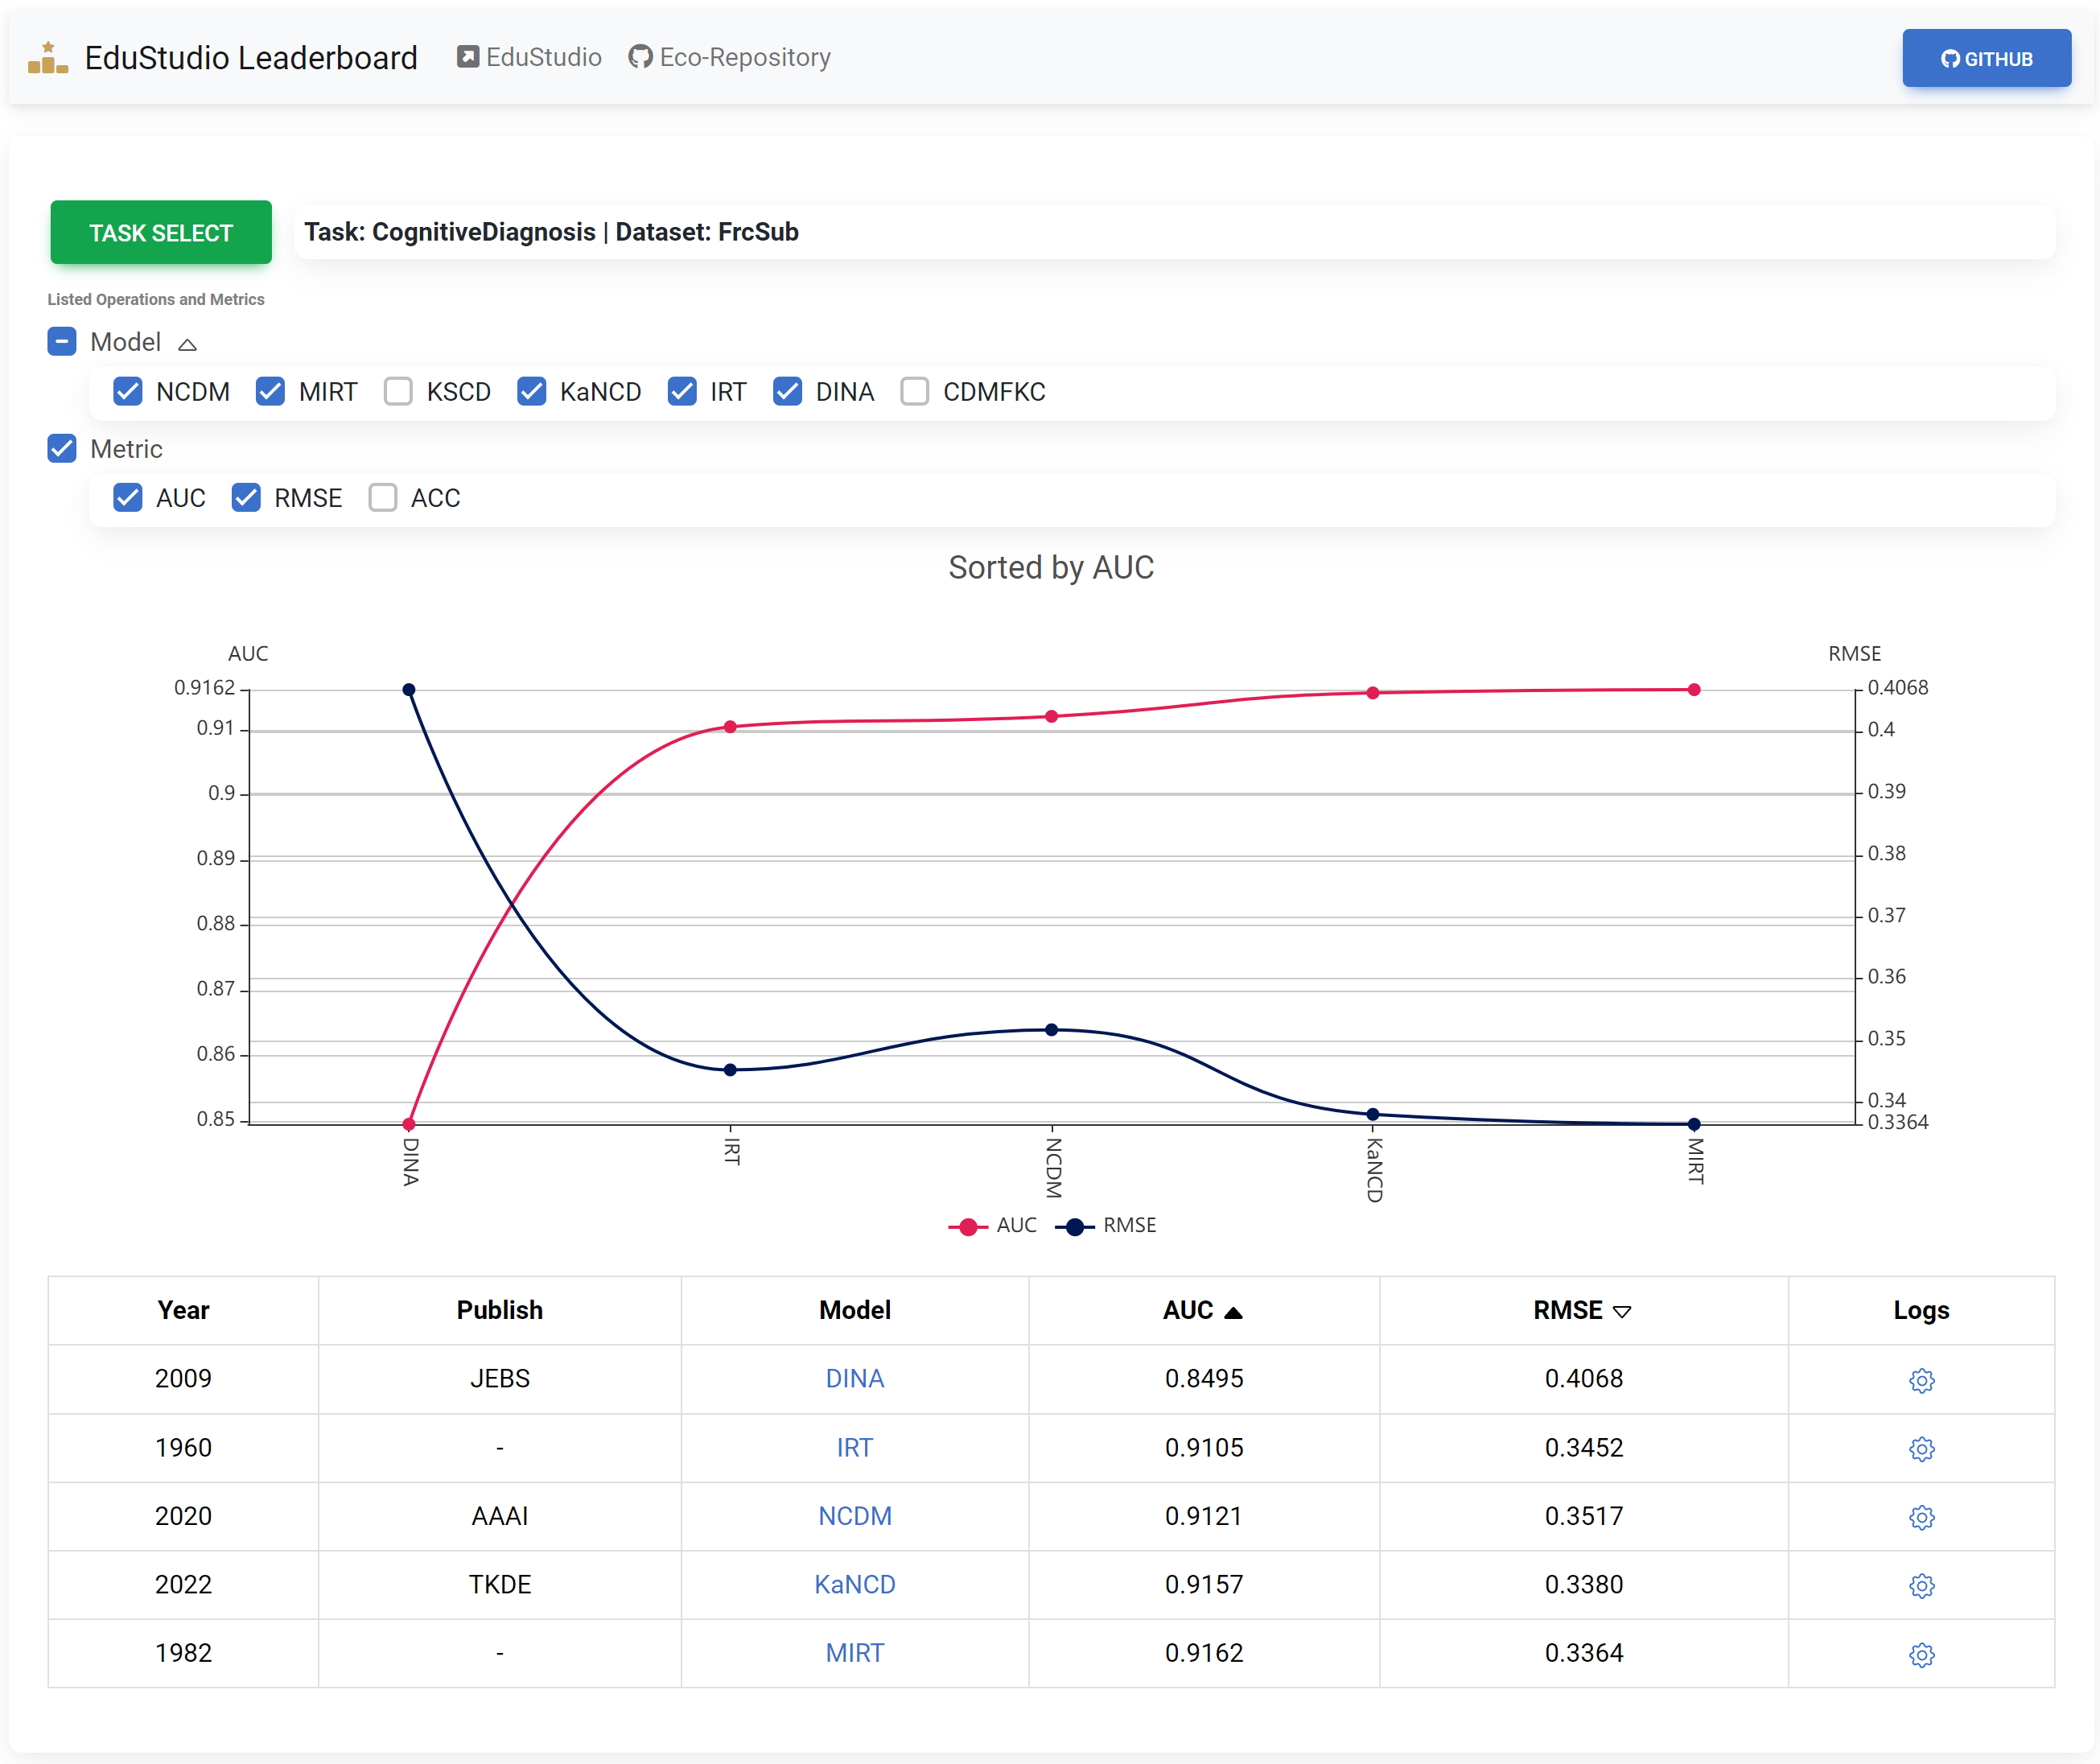Open the NCDM model link in the table

pyautogui.click(x=855, y=1516)
